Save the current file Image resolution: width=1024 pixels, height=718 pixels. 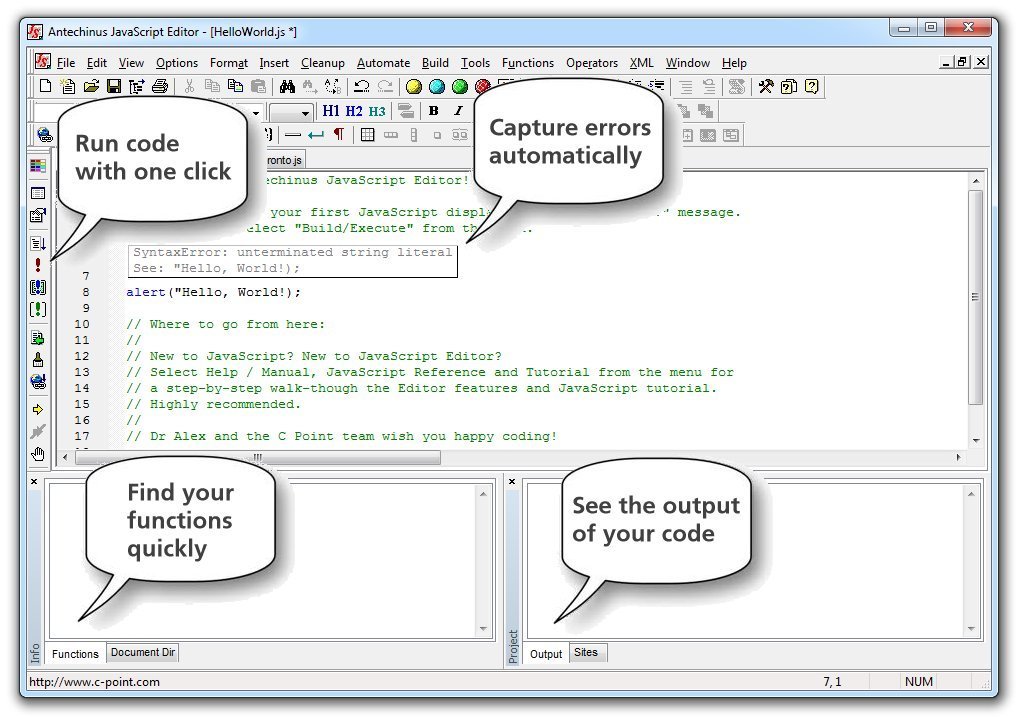[114, 86]
